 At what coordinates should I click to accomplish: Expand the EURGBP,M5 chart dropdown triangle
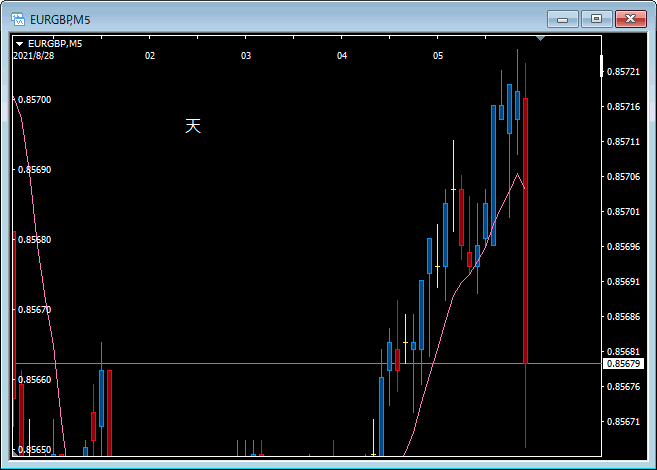click(x=19, y=44)
